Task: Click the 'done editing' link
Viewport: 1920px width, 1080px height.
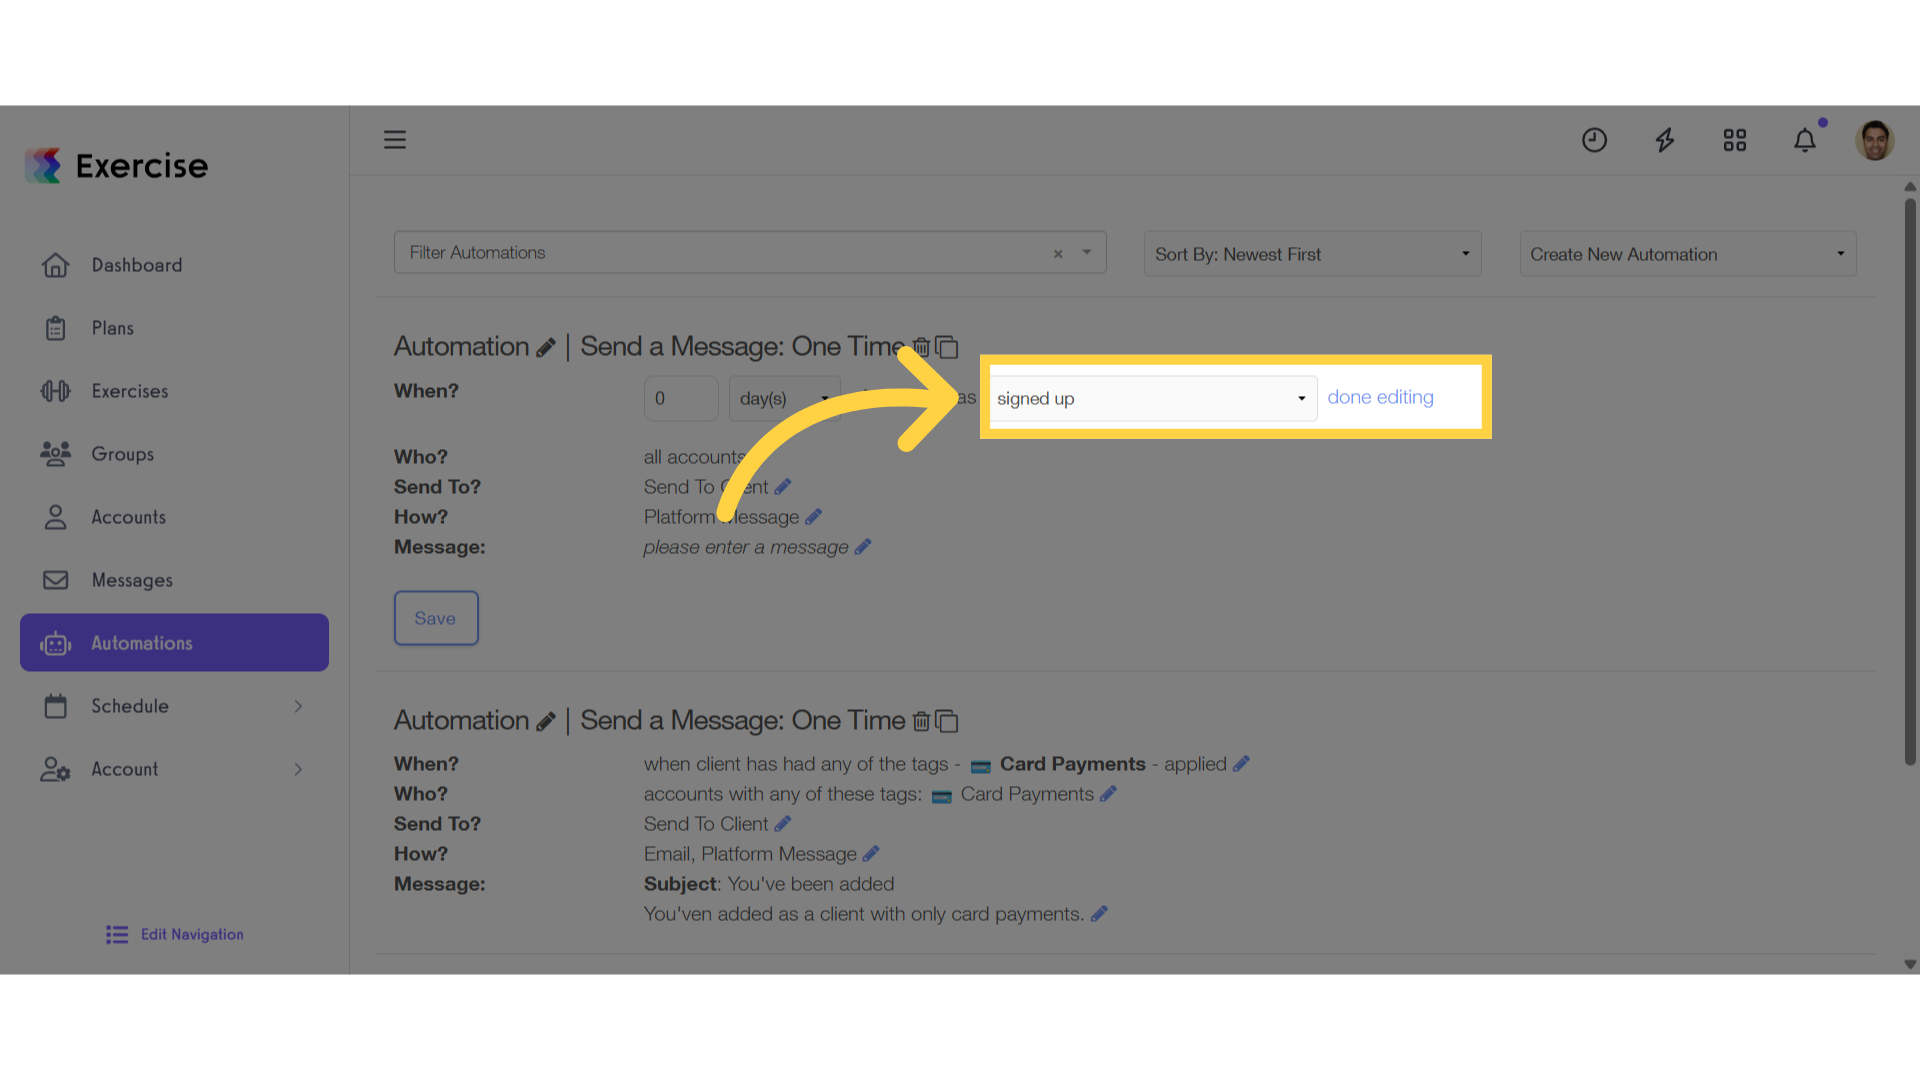Action: coord(1380,397)
